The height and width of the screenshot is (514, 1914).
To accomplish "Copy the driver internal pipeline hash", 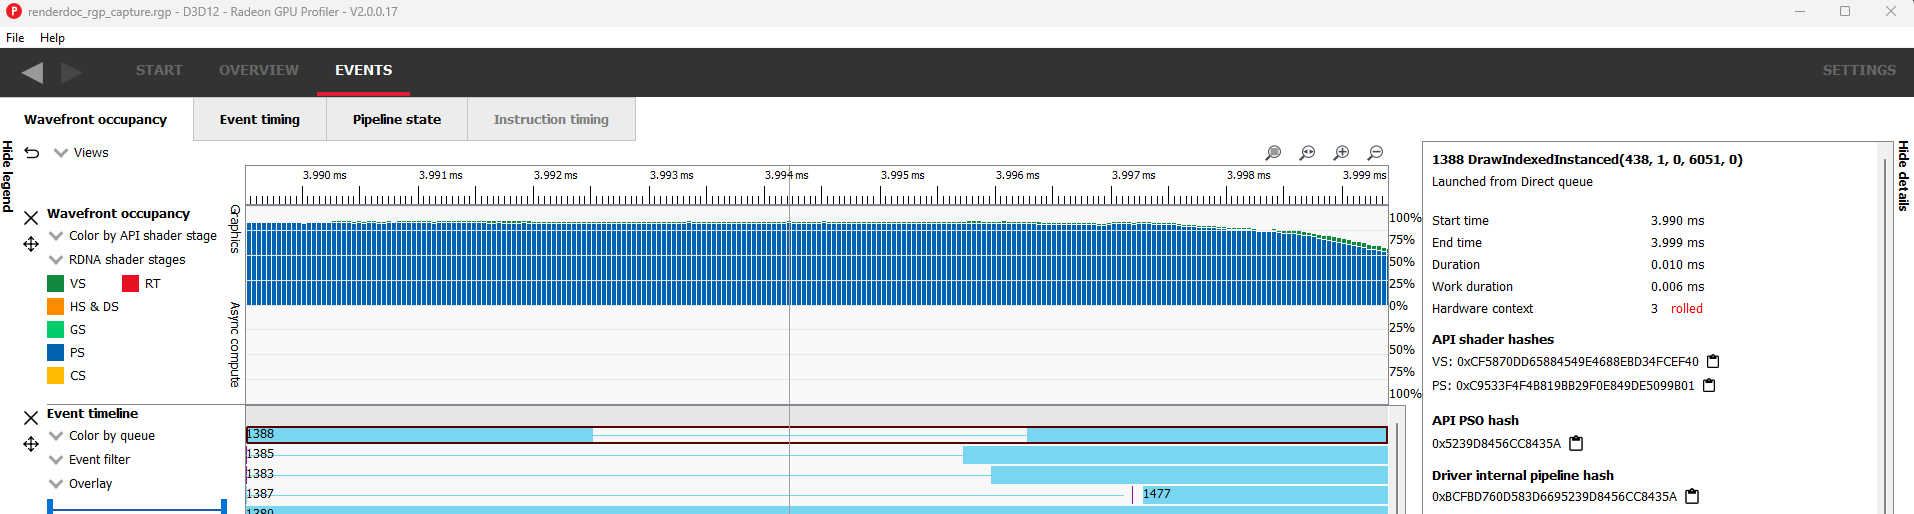I will coord(1692,496).
